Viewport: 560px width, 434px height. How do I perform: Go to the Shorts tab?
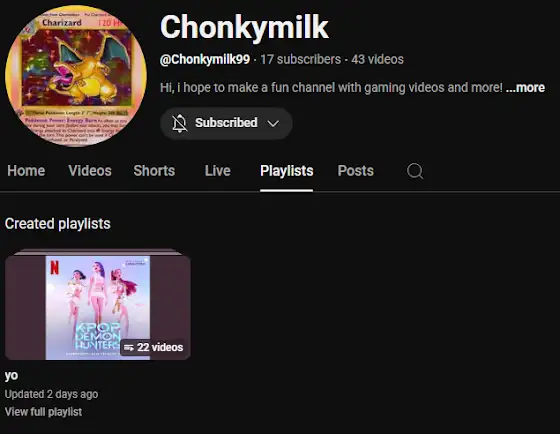click(154, 171)
